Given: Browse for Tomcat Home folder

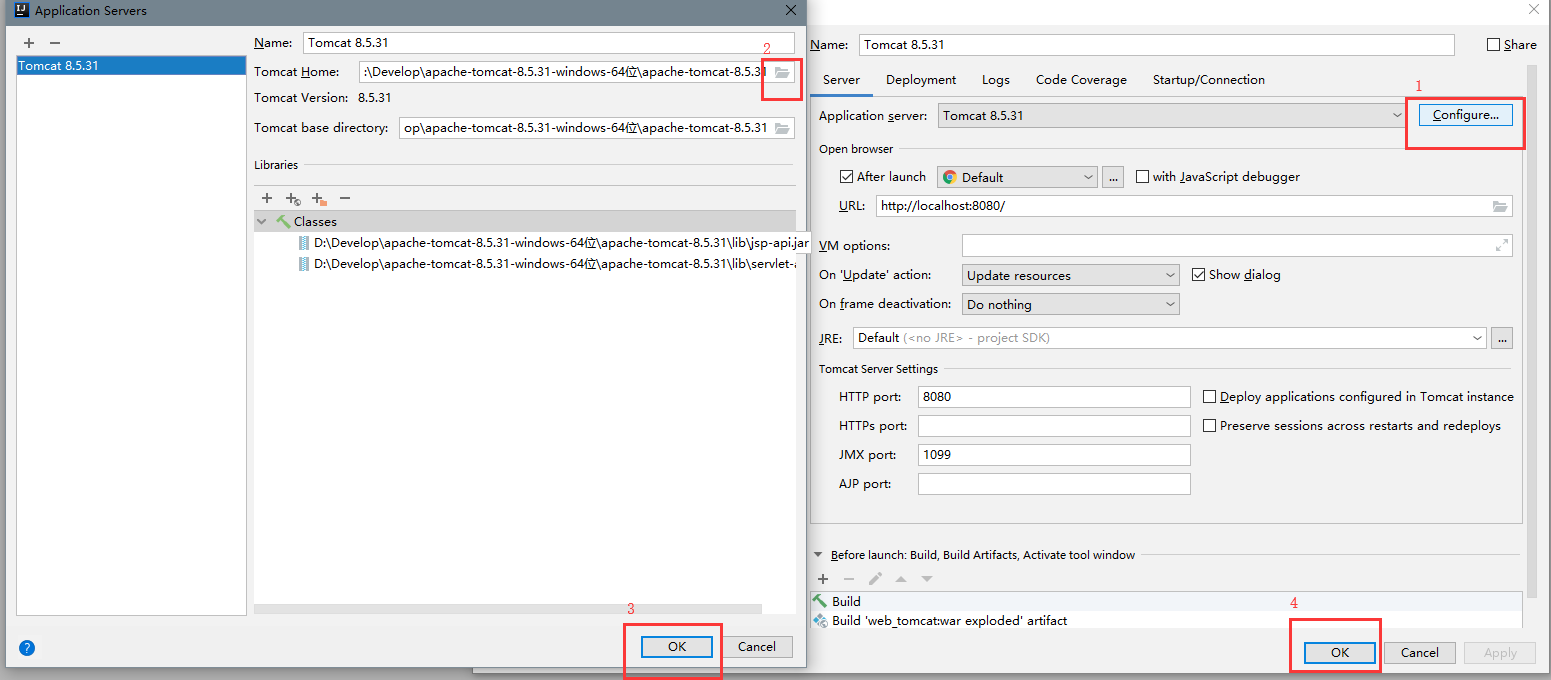Looking at the screenshot, I should [782, 72].
